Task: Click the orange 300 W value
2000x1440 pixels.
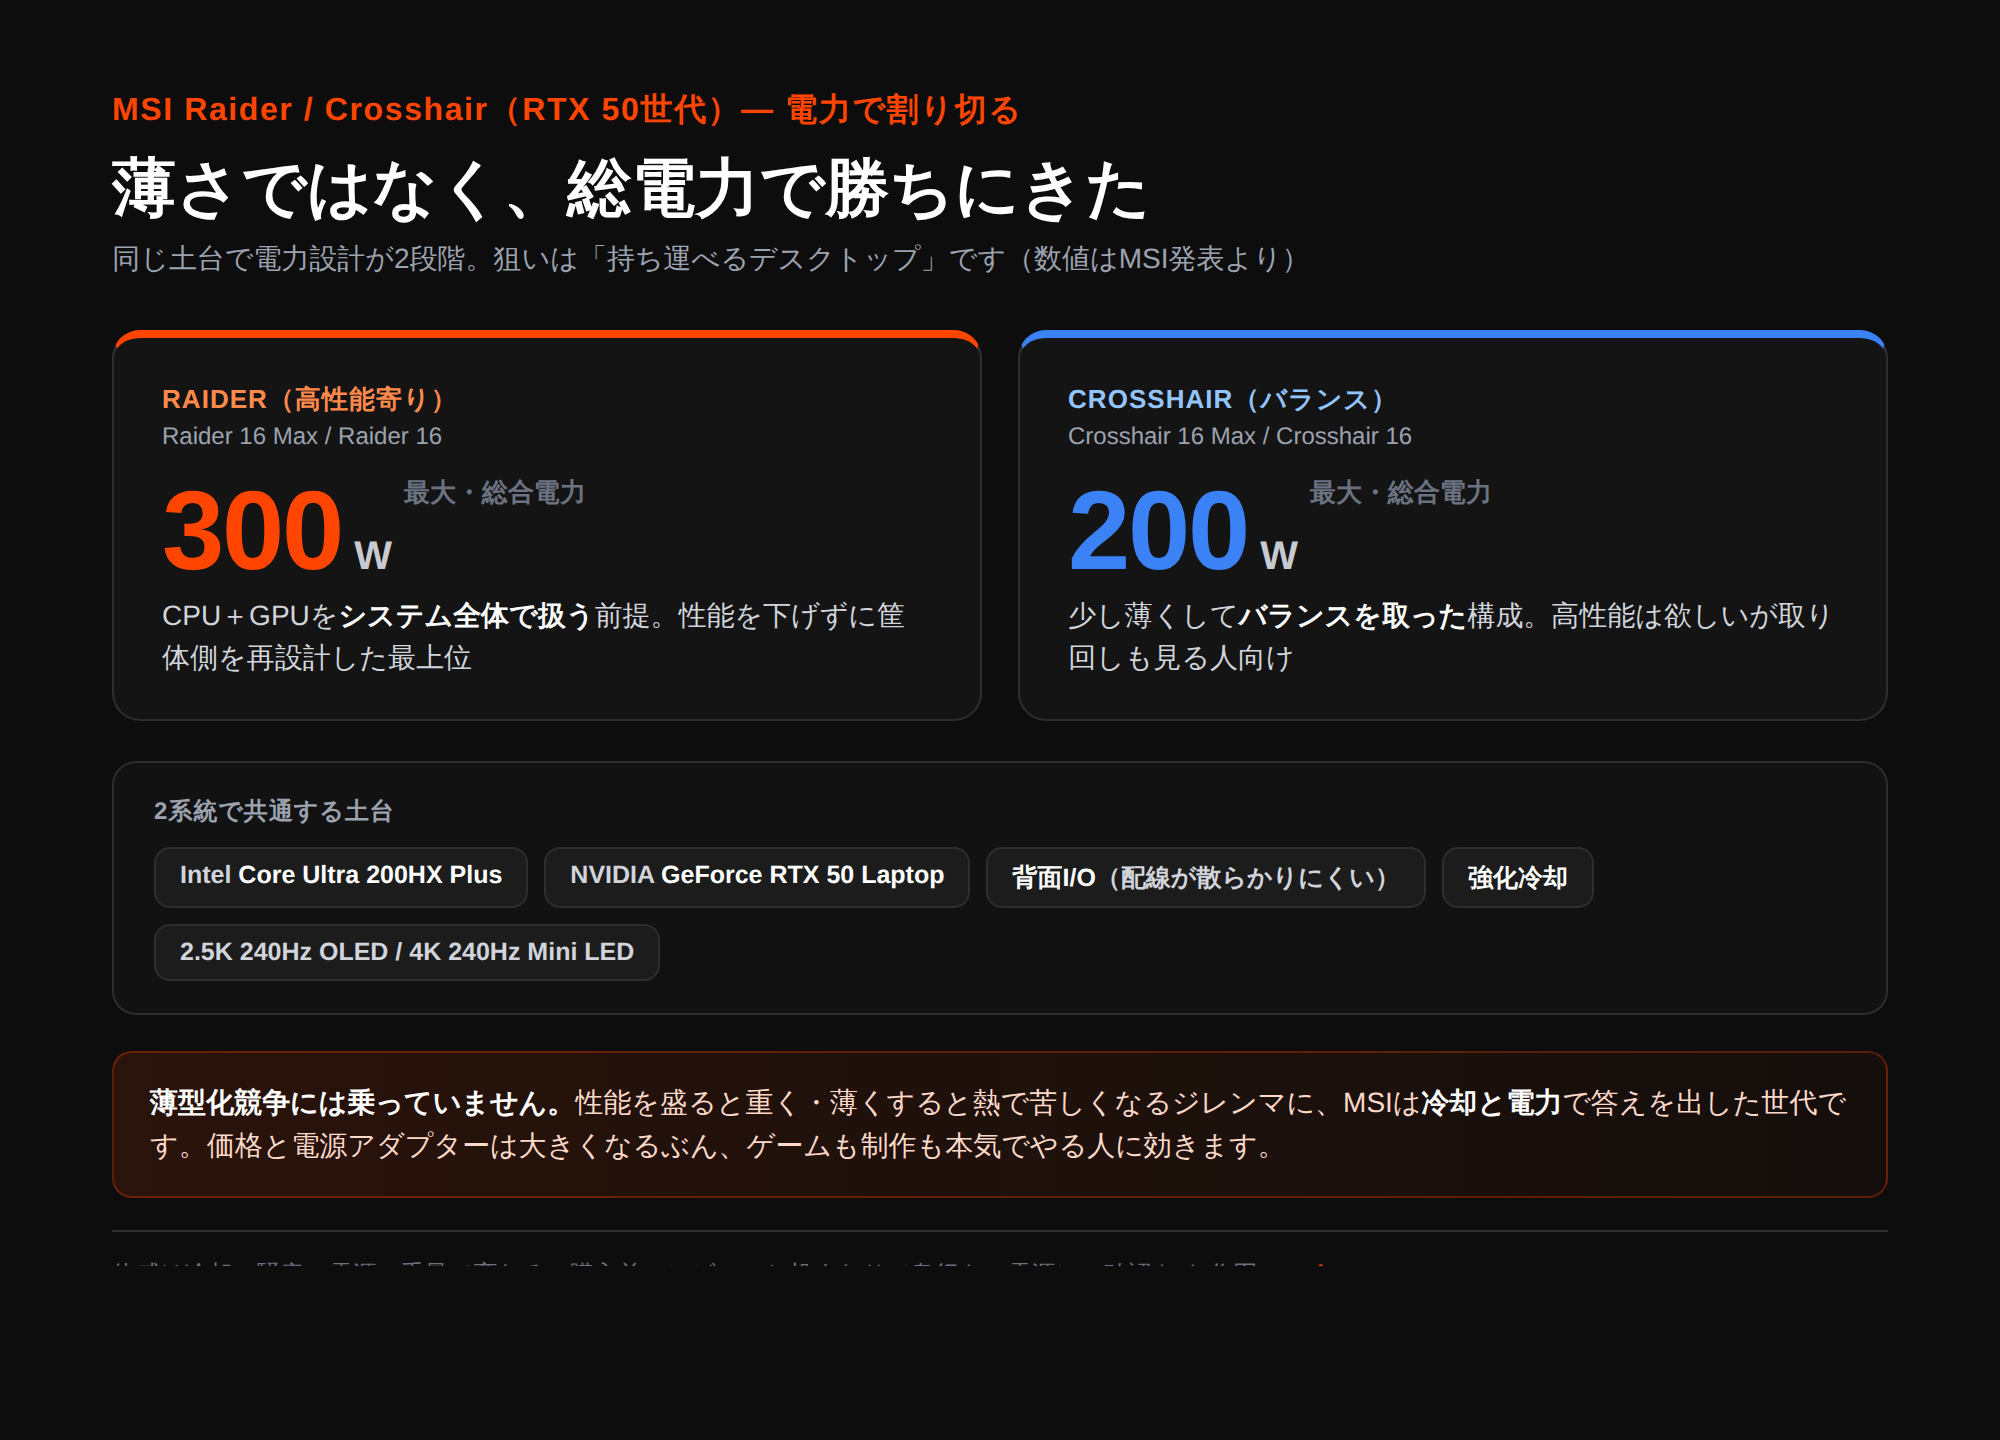Action: point(277,531)
